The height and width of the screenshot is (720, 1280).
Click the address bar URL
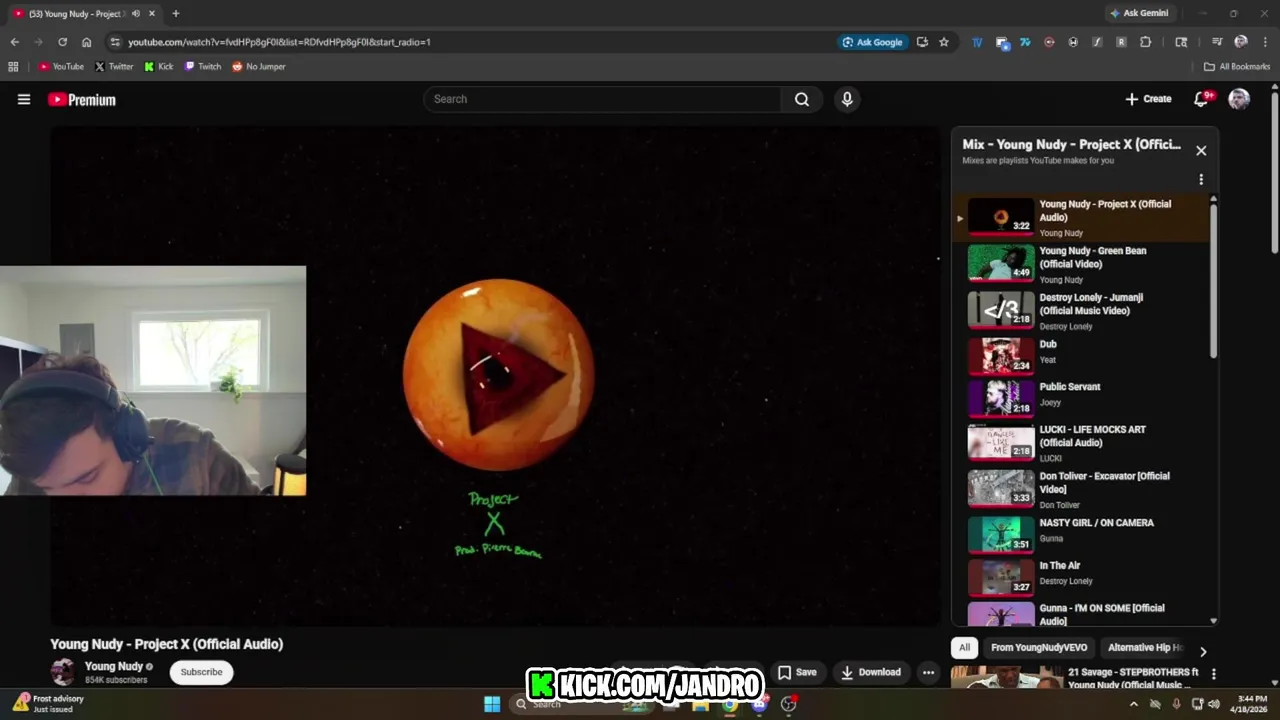coord(279,42)
